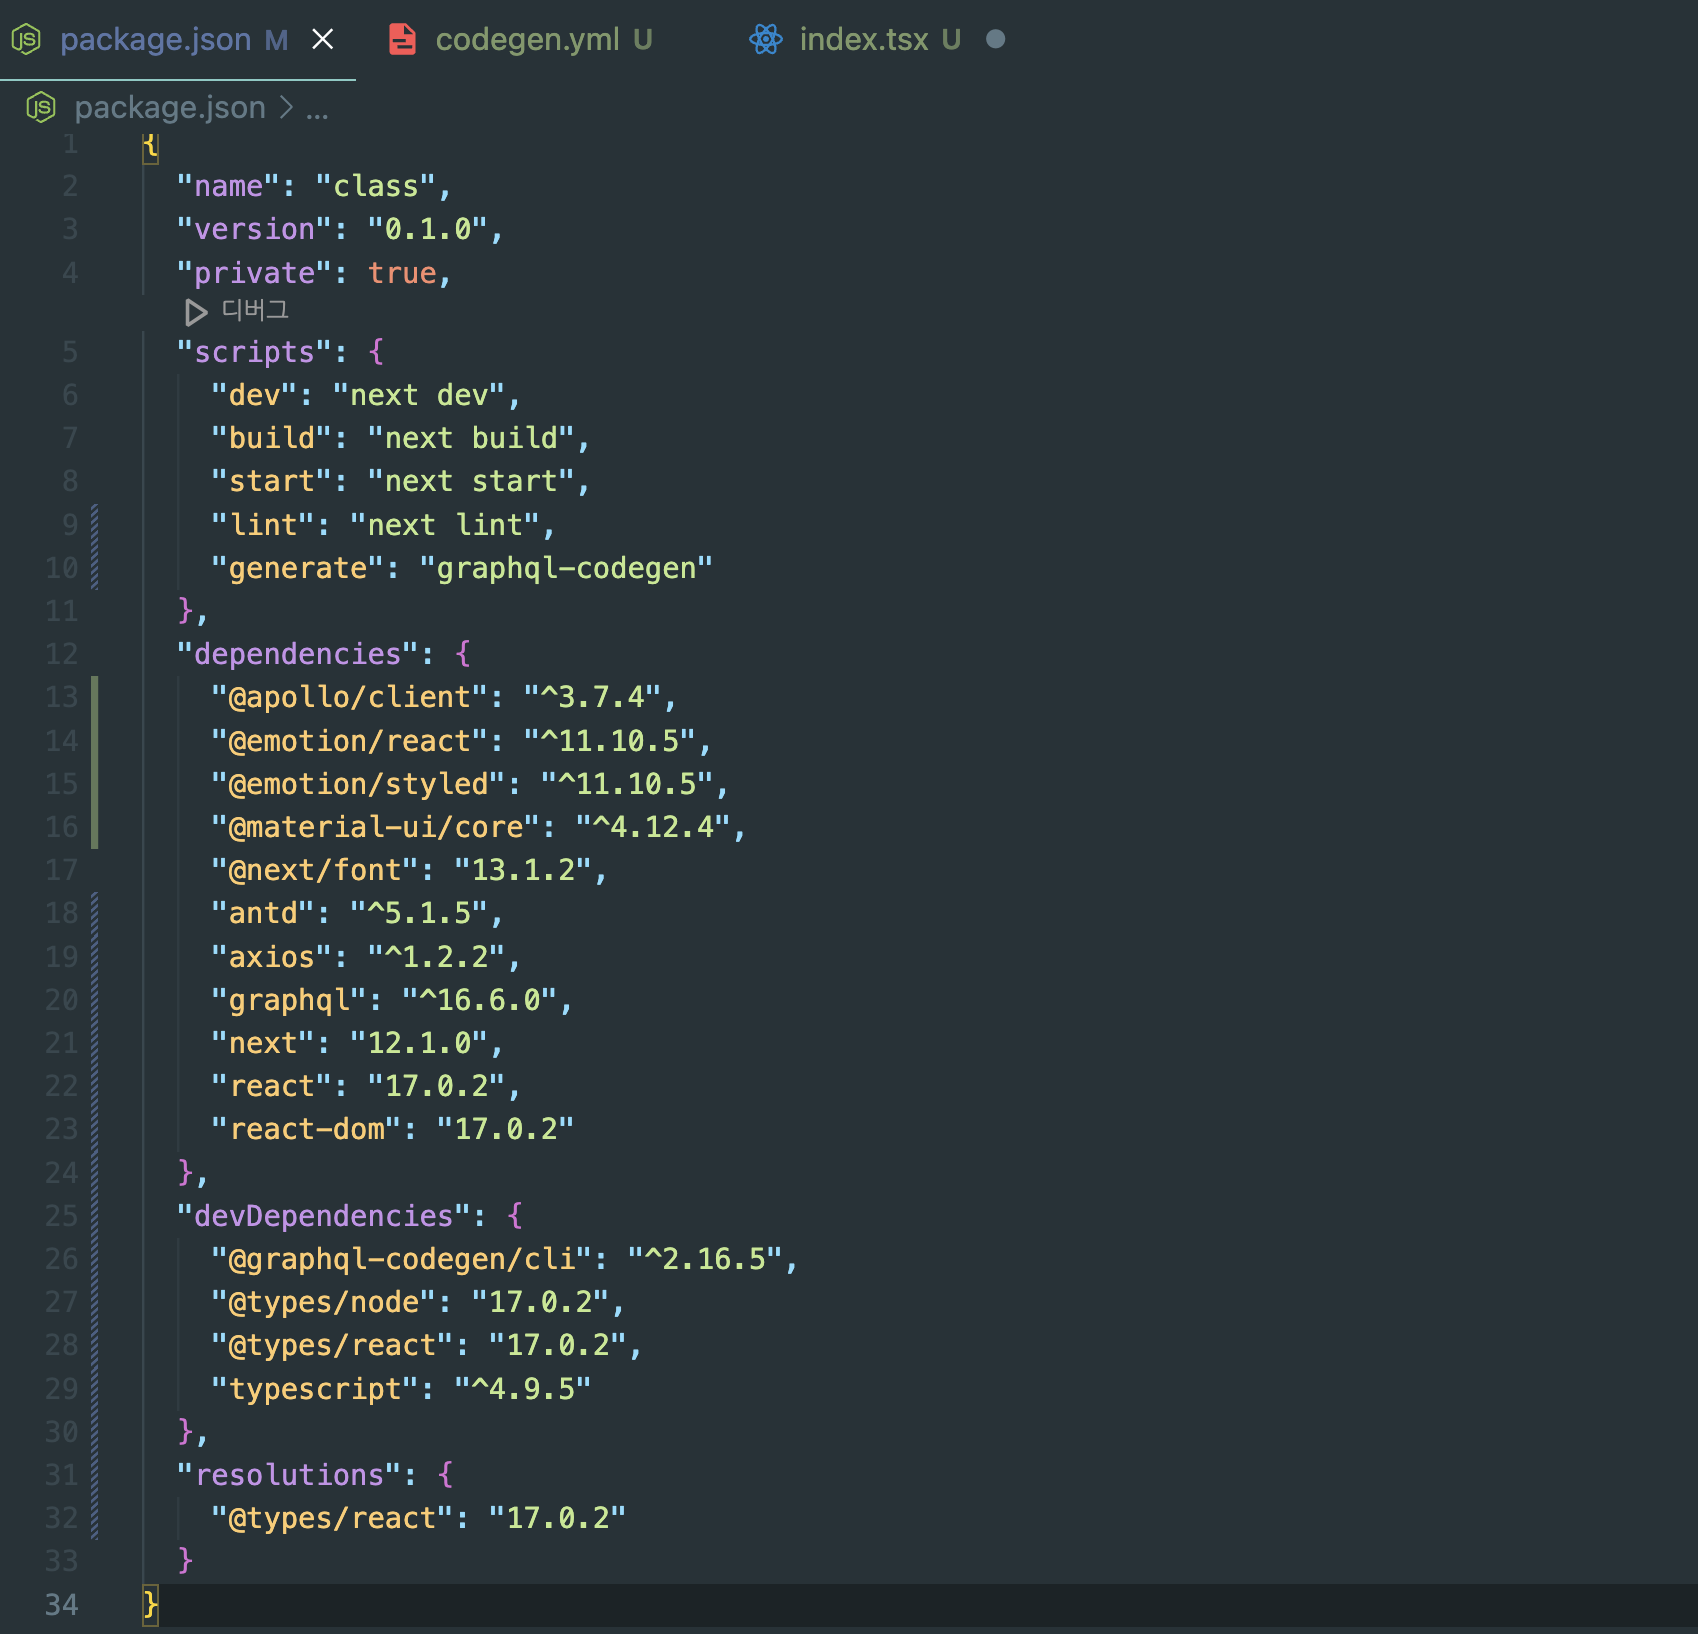Click the "typescript" devDependency key
This screenshot has width=1698, height=1634.
[x=315, y=1389]
